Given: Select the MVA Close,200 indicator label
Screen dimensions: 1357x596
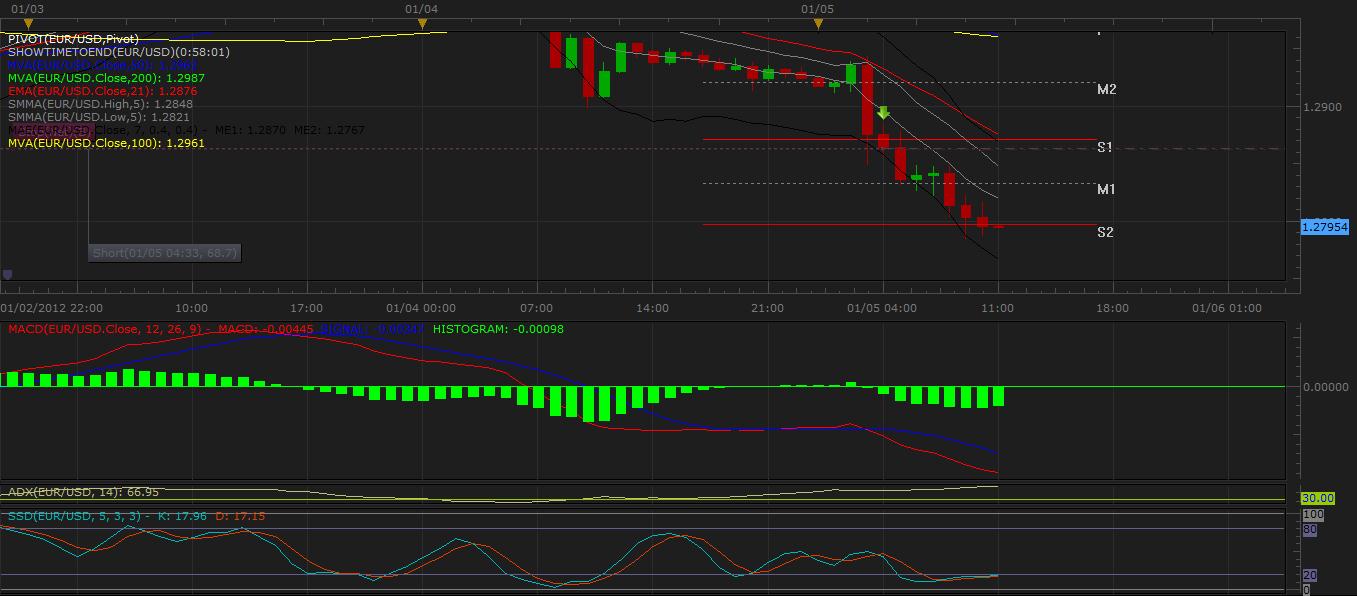Looking at the screenshot, I should tap(106, 78).
